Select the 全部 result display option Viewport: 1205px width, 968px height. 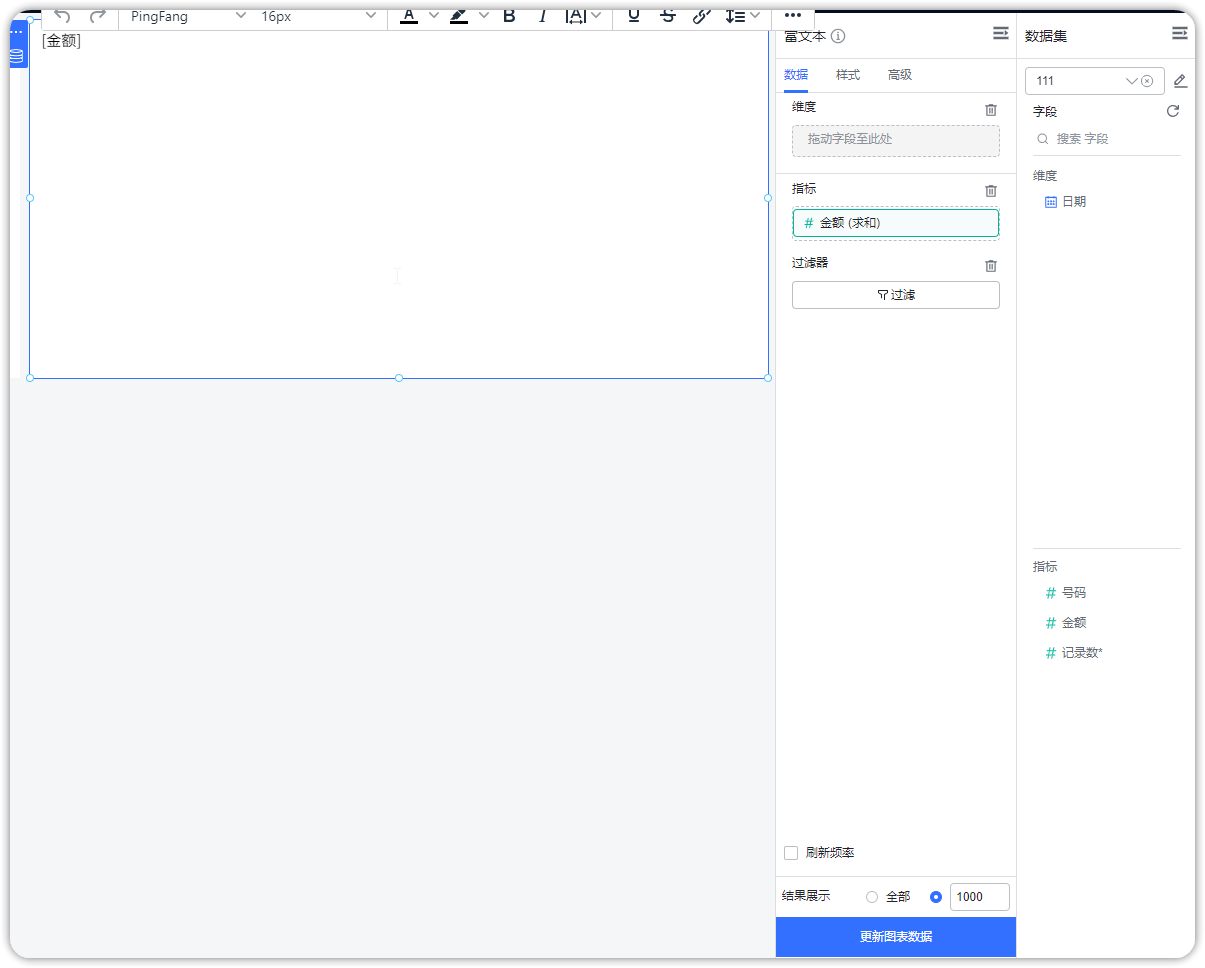[872, 897]
